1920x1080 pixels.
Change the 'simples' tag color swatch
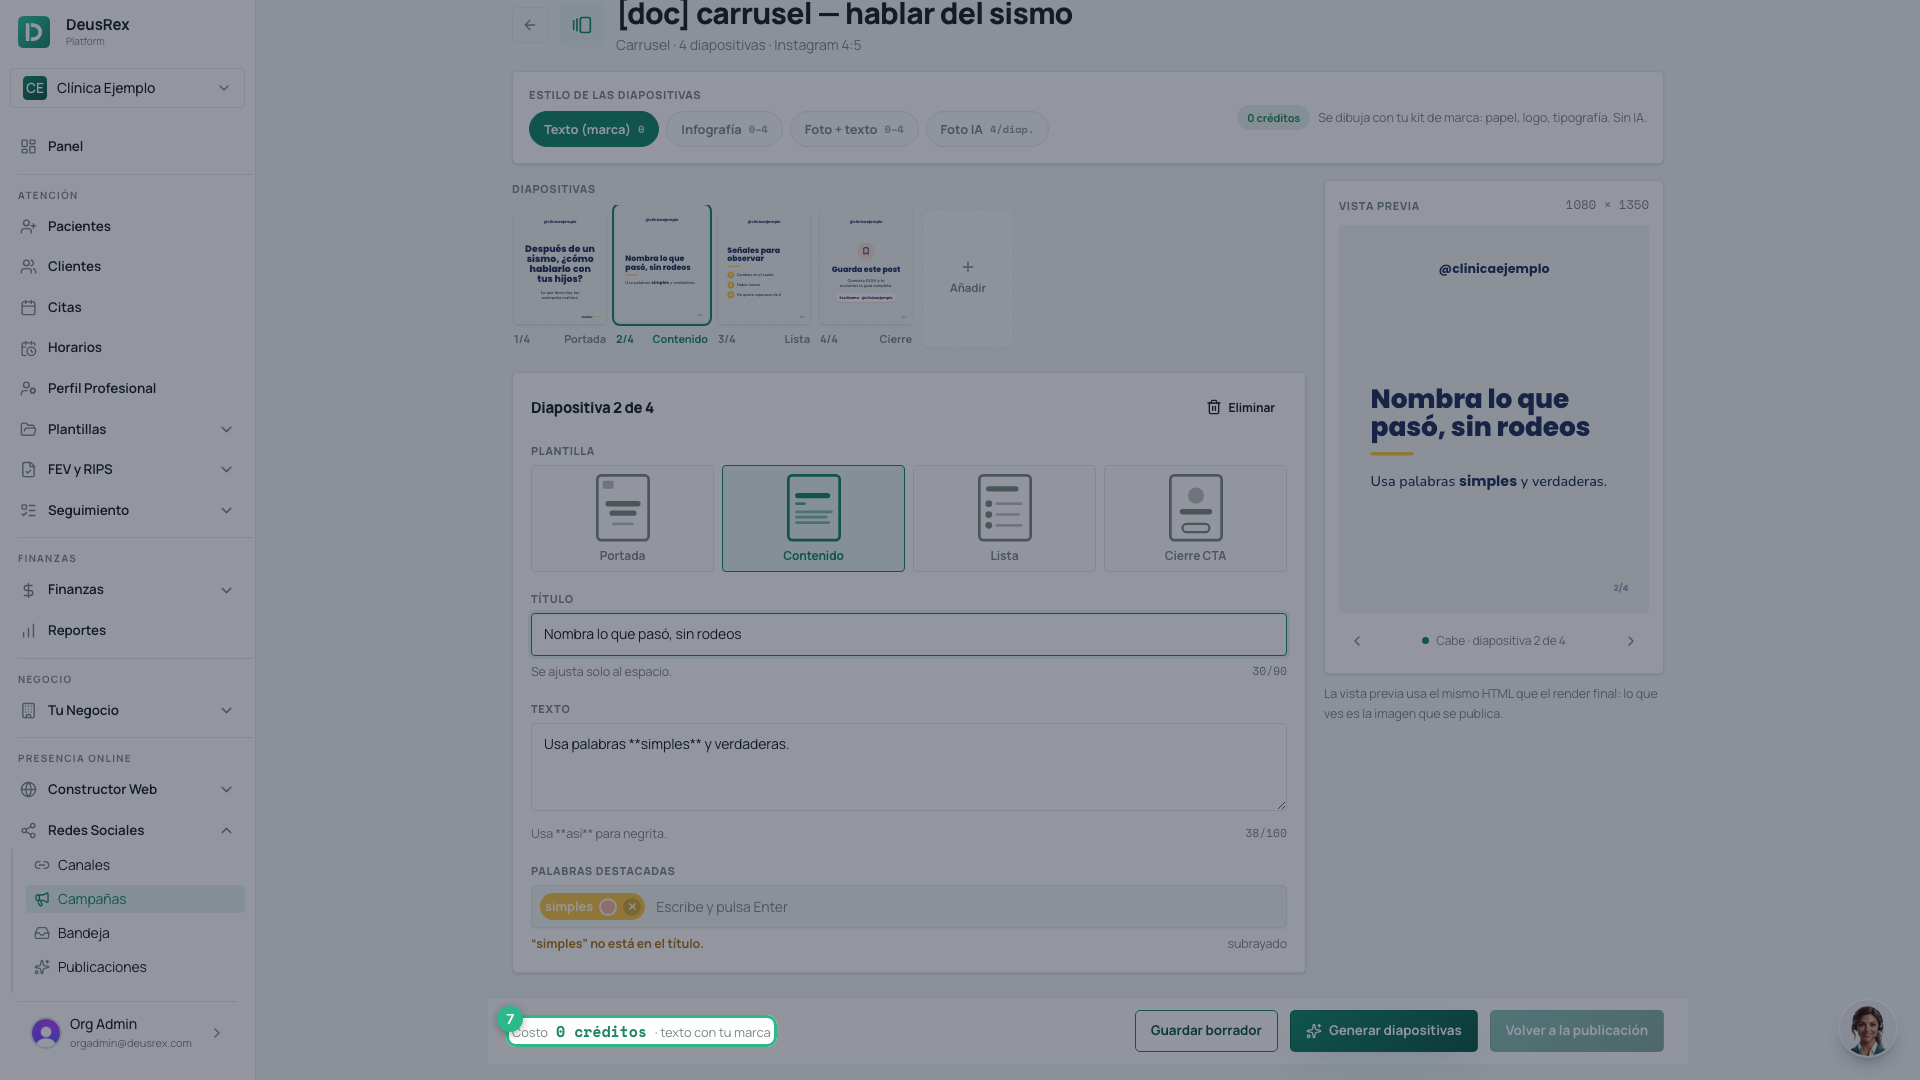coord(608,907)
